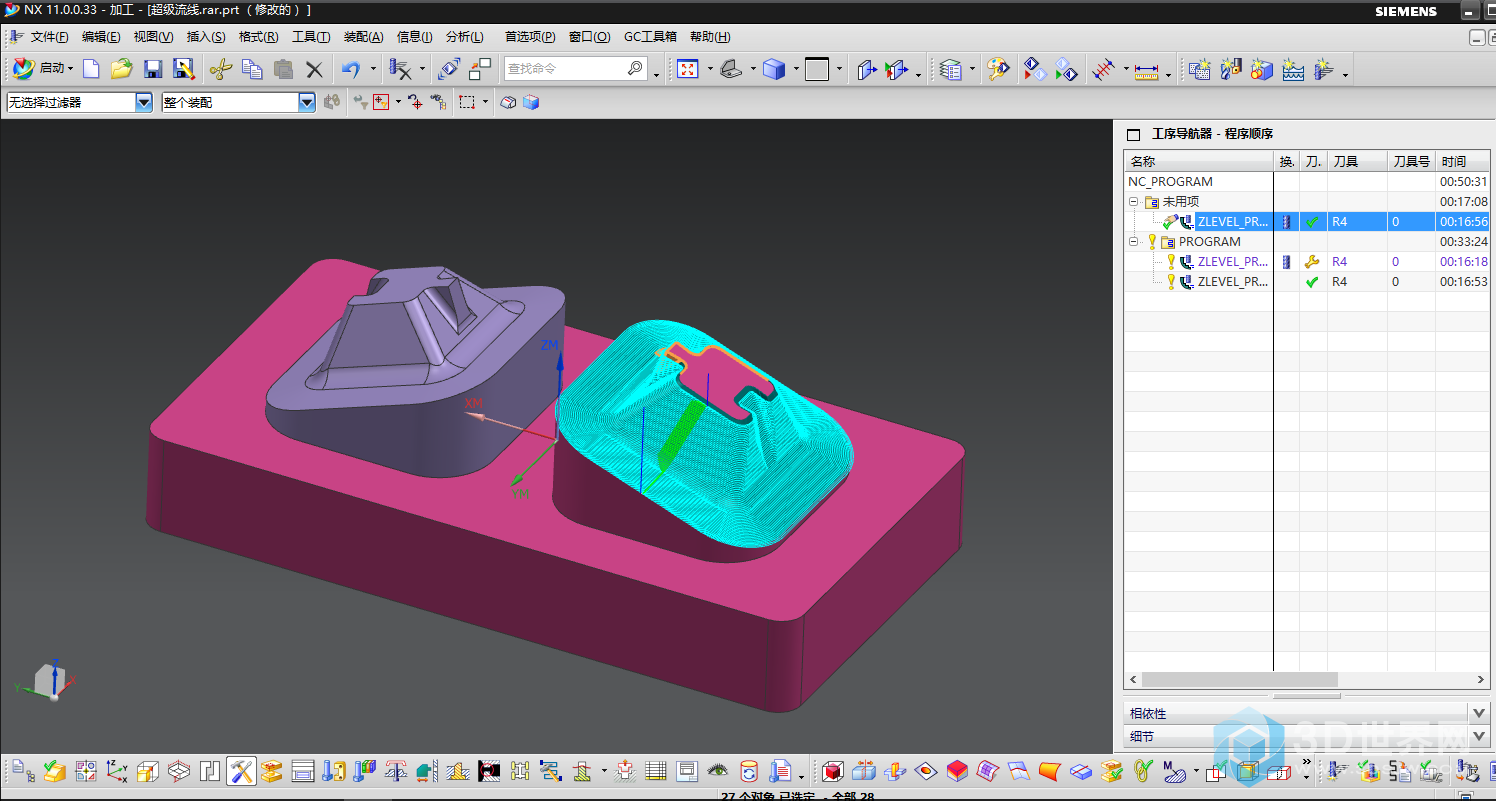This screenshot has width=1496, height=801.
Task: Open the rendering style dropdown arrow beside cube
Action: click(x=796, y=69)
